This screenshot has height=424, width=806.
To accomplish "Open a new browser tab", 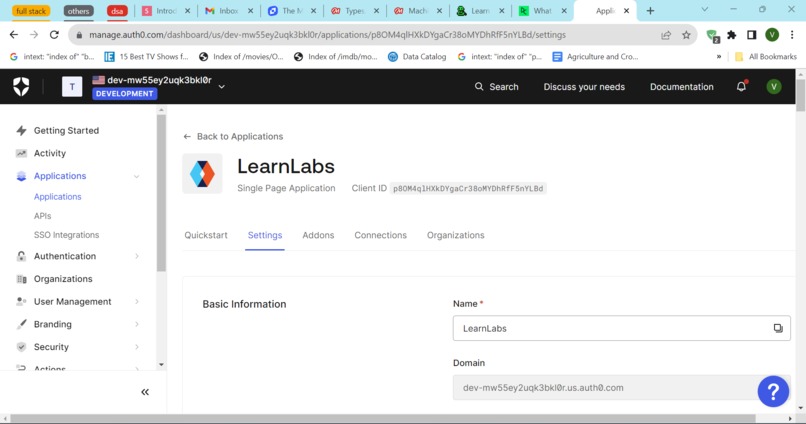I will pyautogui.click(x=650, y=11).
